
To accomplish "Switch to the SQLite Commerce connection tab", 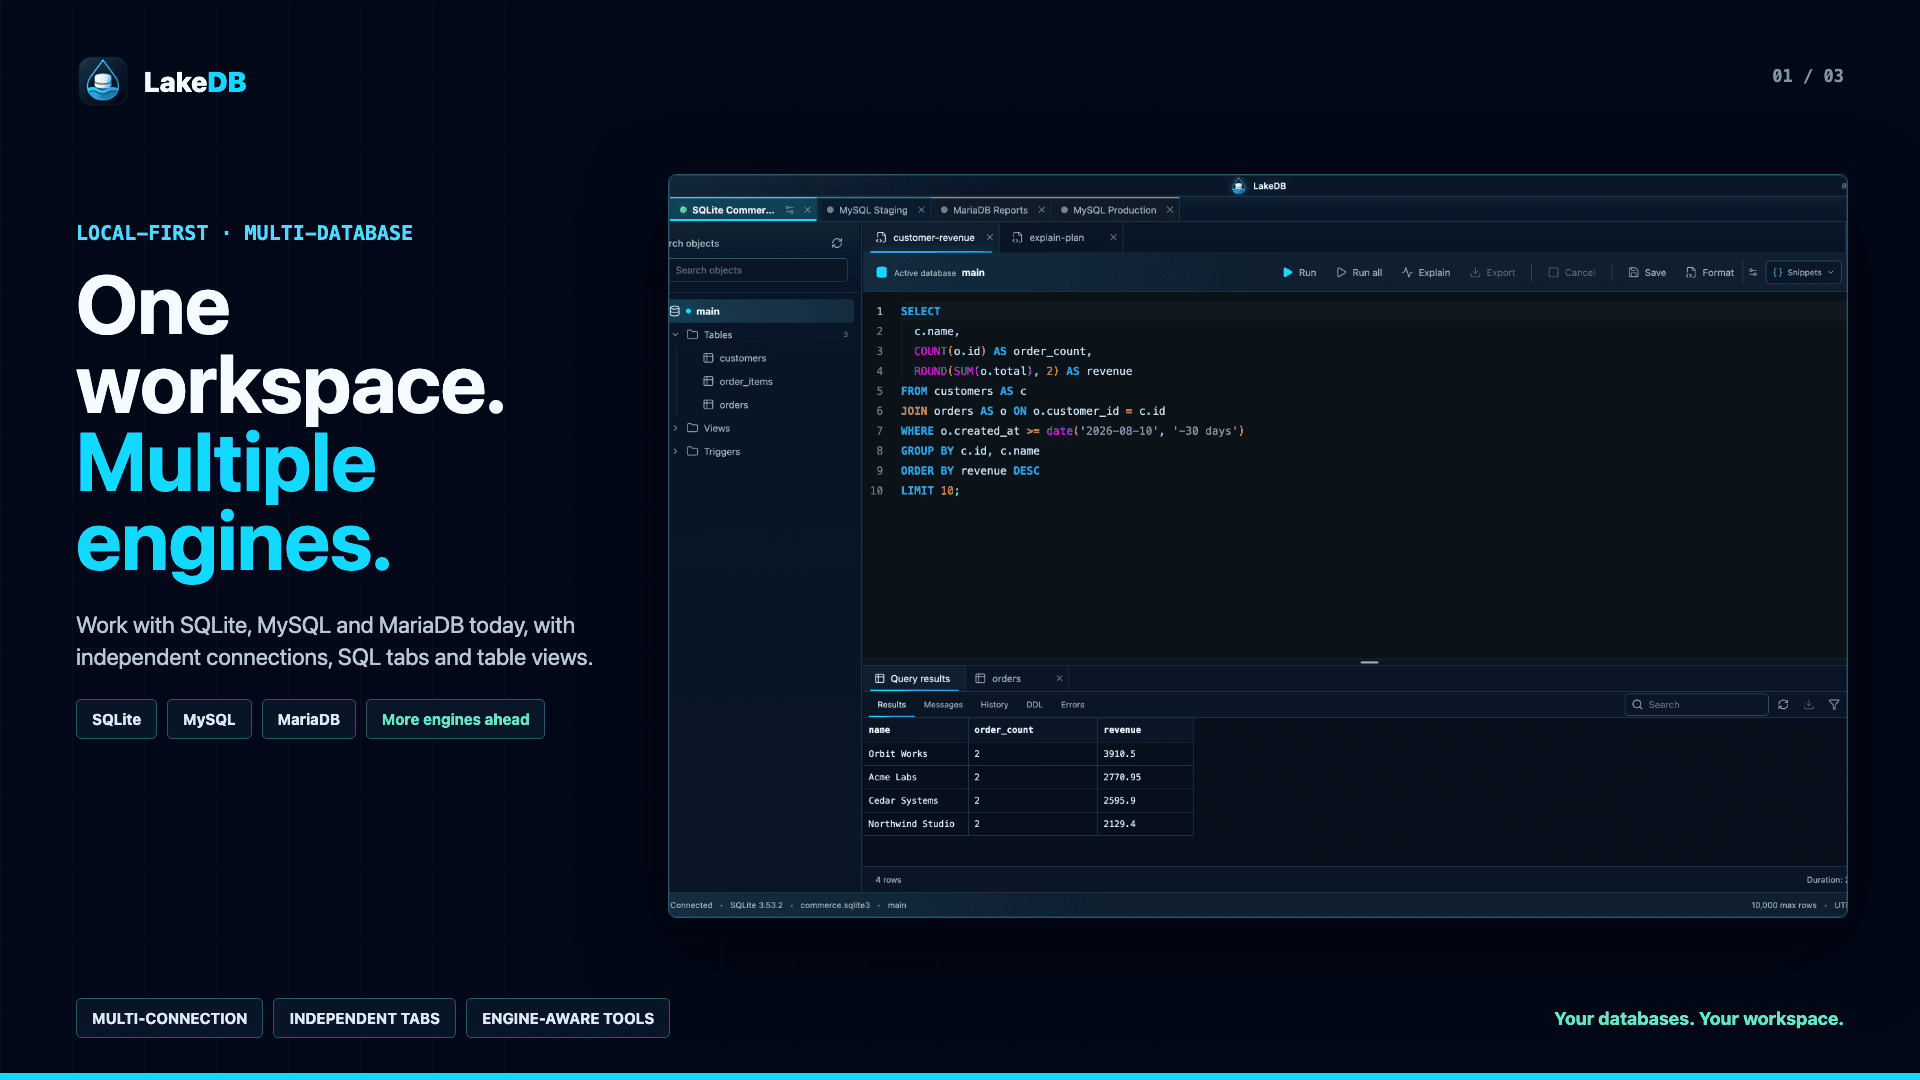I will pos(731,210).
